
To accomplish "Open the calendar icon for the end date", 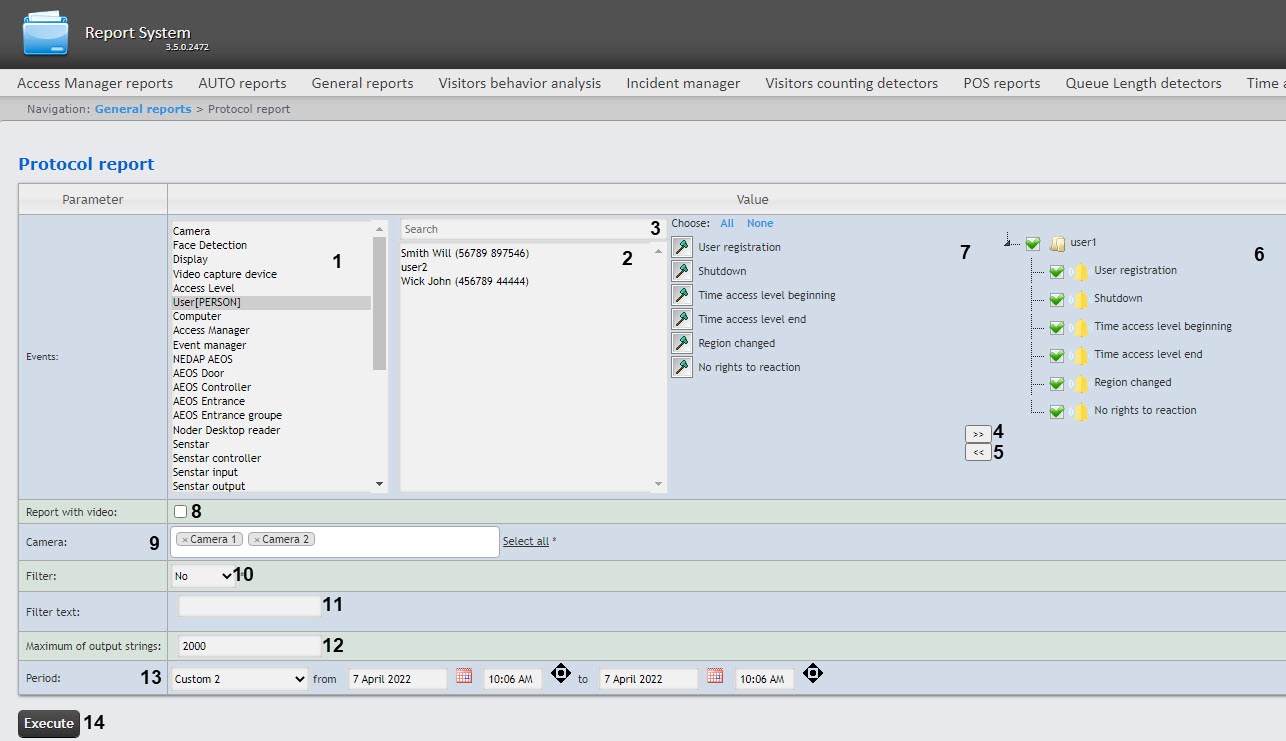I will [x=714, y=677].
